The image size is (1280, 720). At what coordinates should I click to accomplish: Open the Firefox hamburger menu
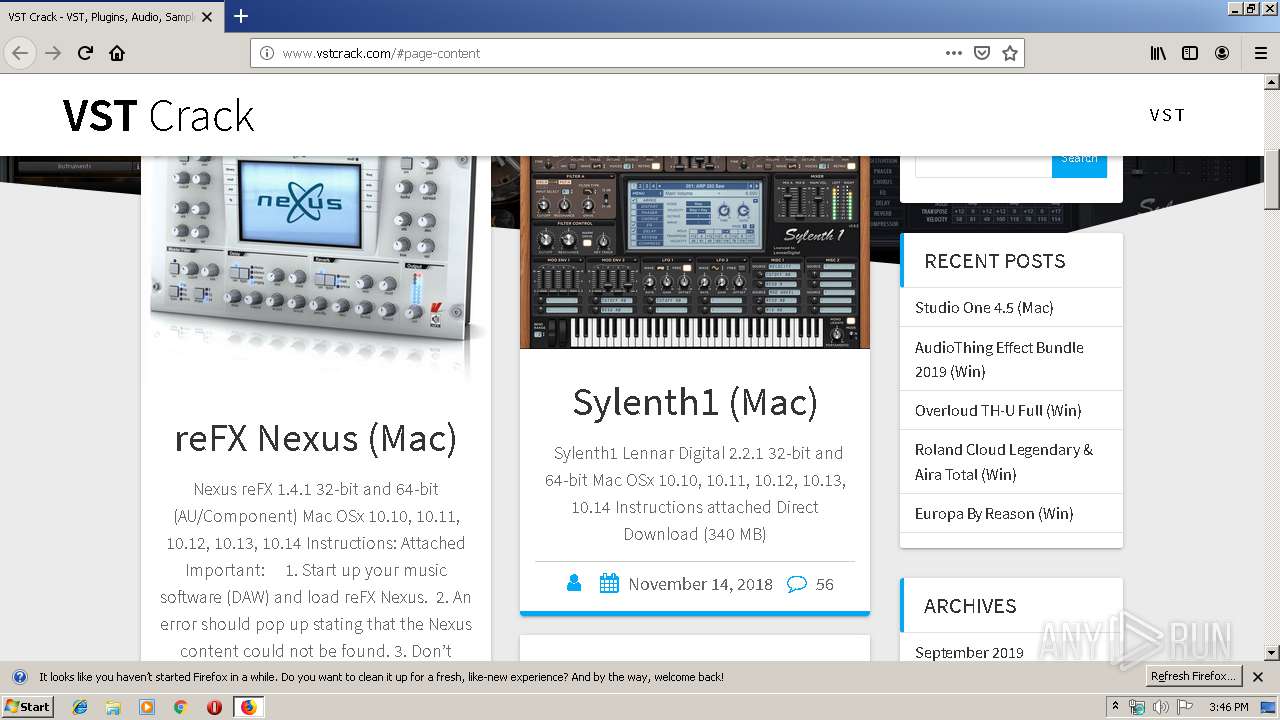pos(1260,53)
